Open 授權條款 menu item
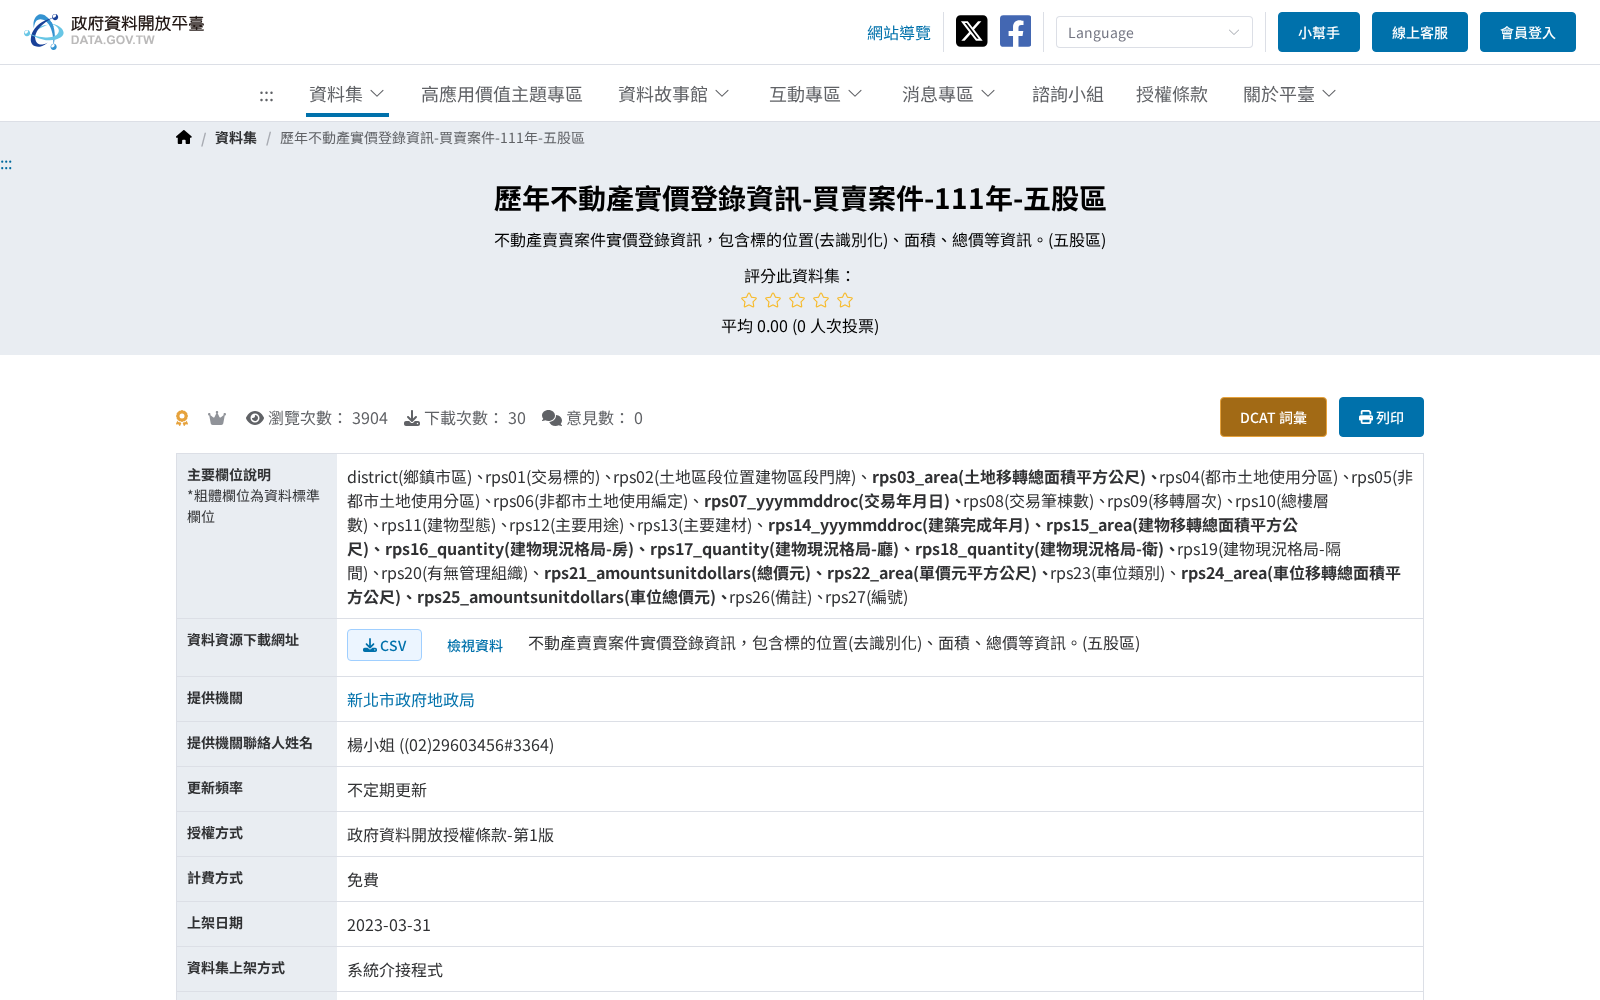The height and width of the screenshot is (1000, 1600). 1172,94
